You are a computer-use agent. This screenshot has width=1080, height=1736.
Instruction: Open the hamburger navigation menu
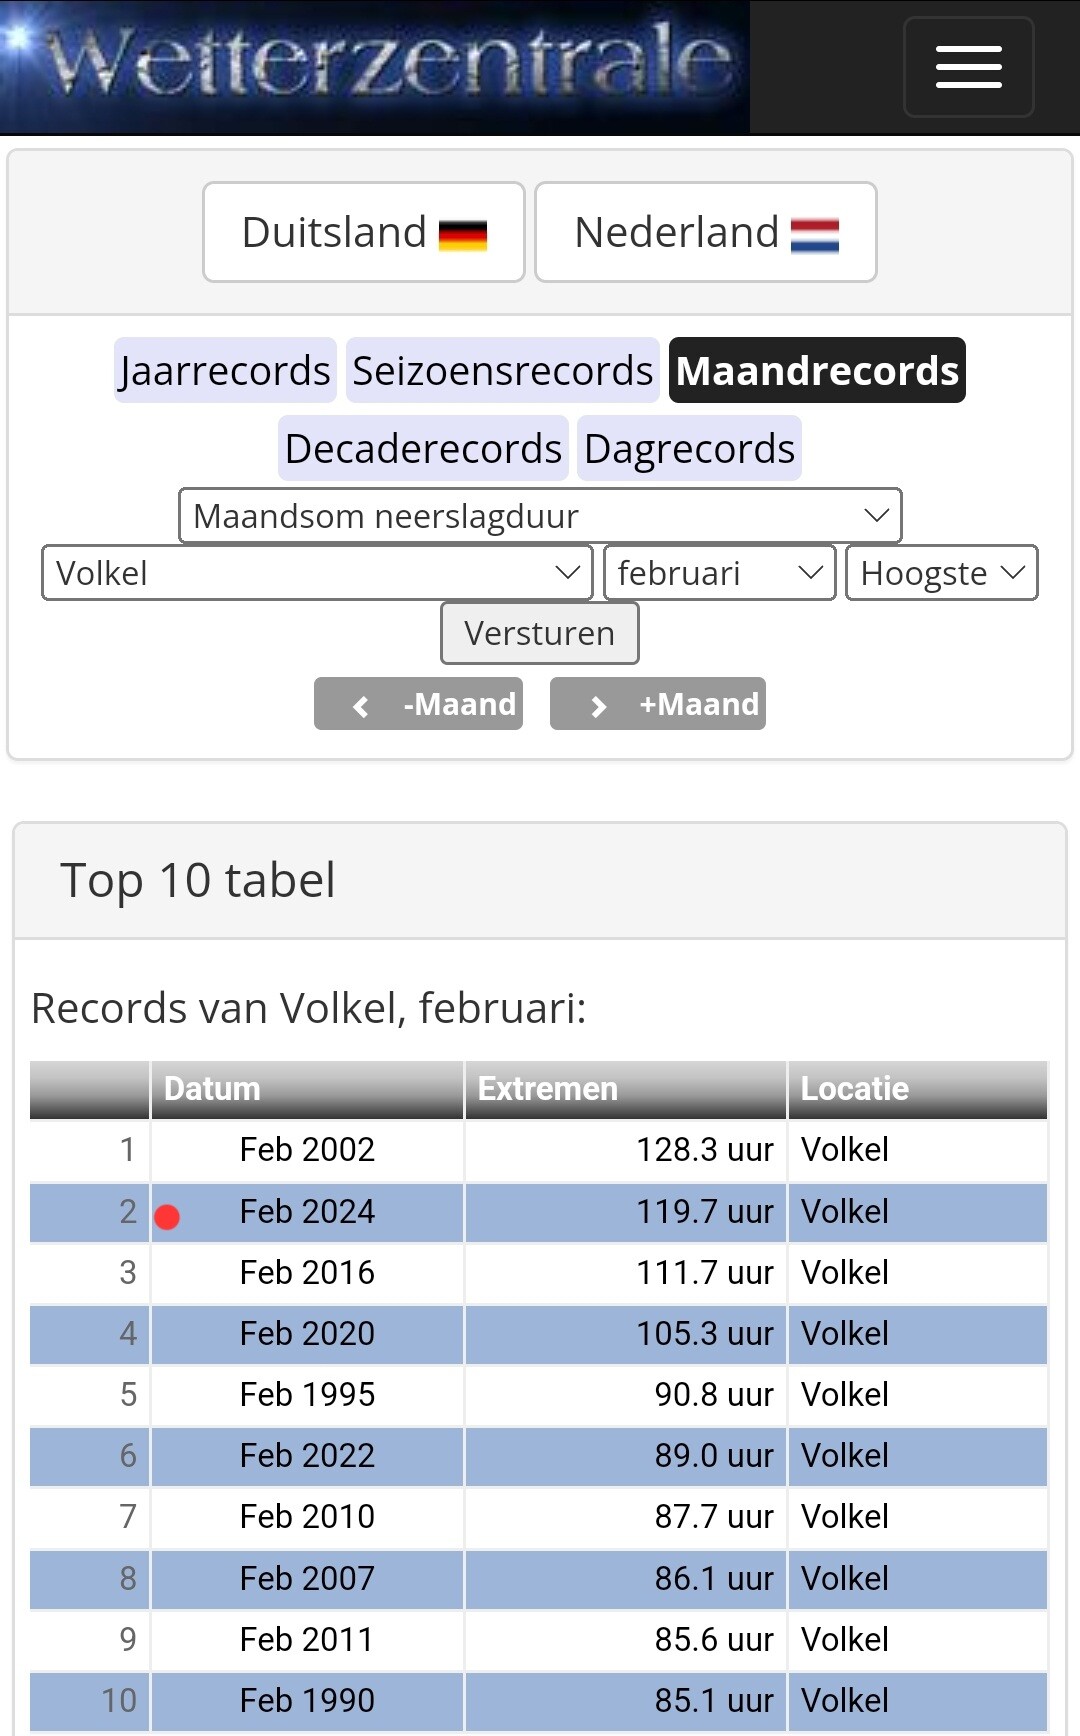point(968,67)
